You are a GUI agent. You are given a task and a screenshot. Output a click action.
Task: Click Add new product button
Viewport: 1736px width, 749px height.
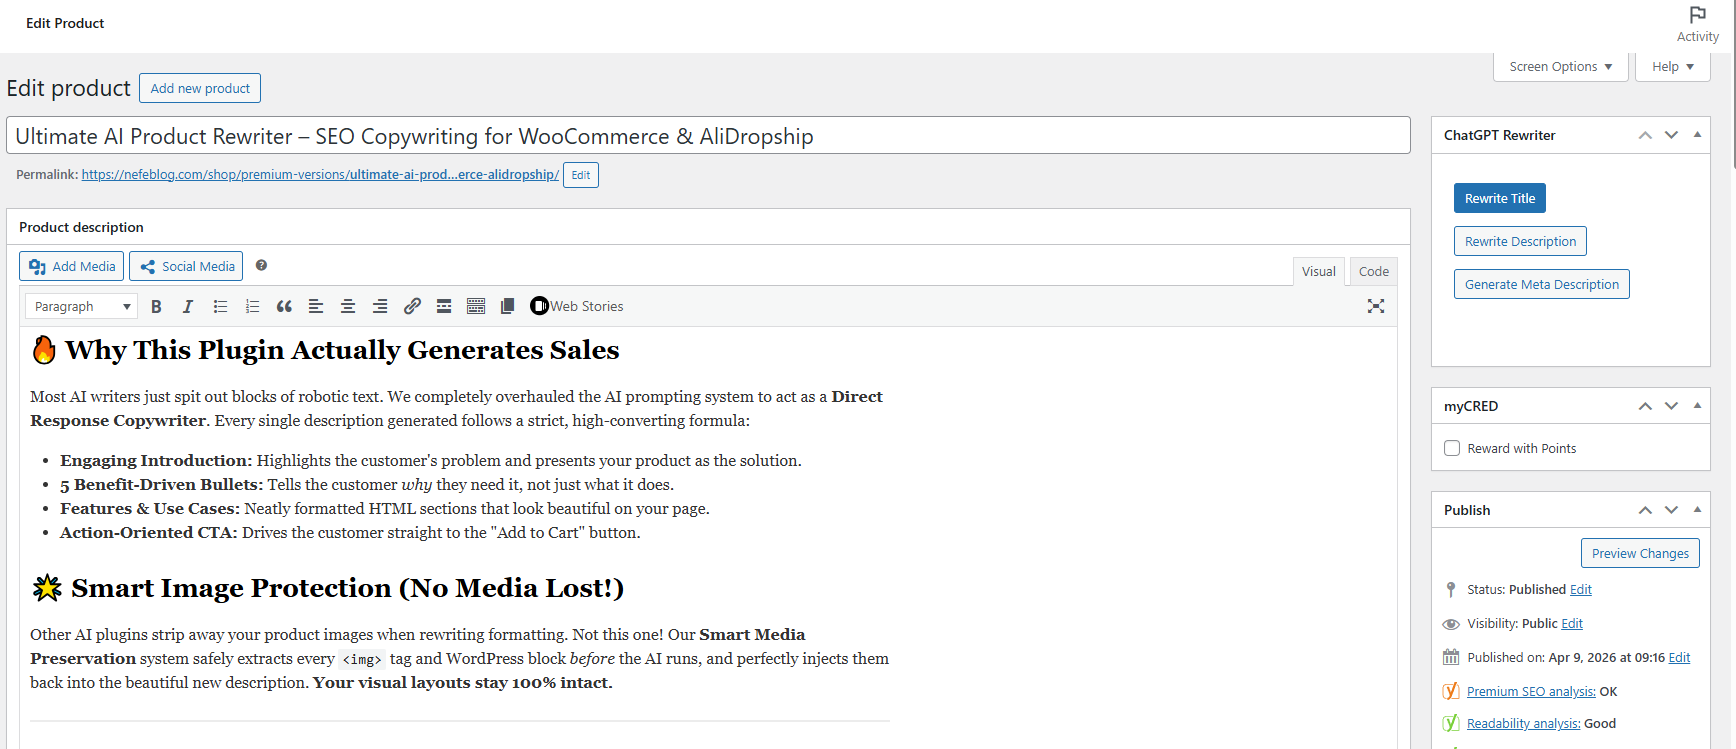click(200, 88)
